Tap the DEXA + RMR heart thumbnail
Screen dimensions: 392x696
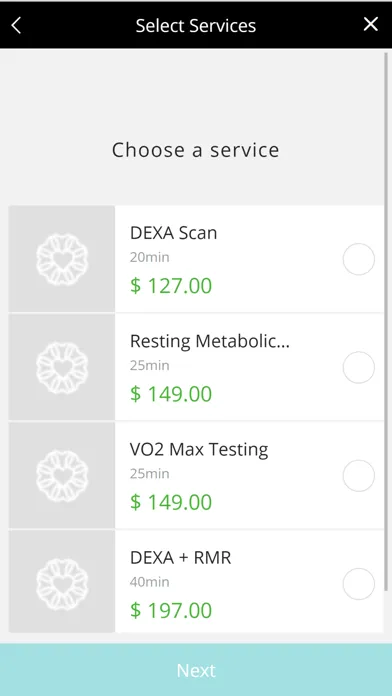(62, 581)
